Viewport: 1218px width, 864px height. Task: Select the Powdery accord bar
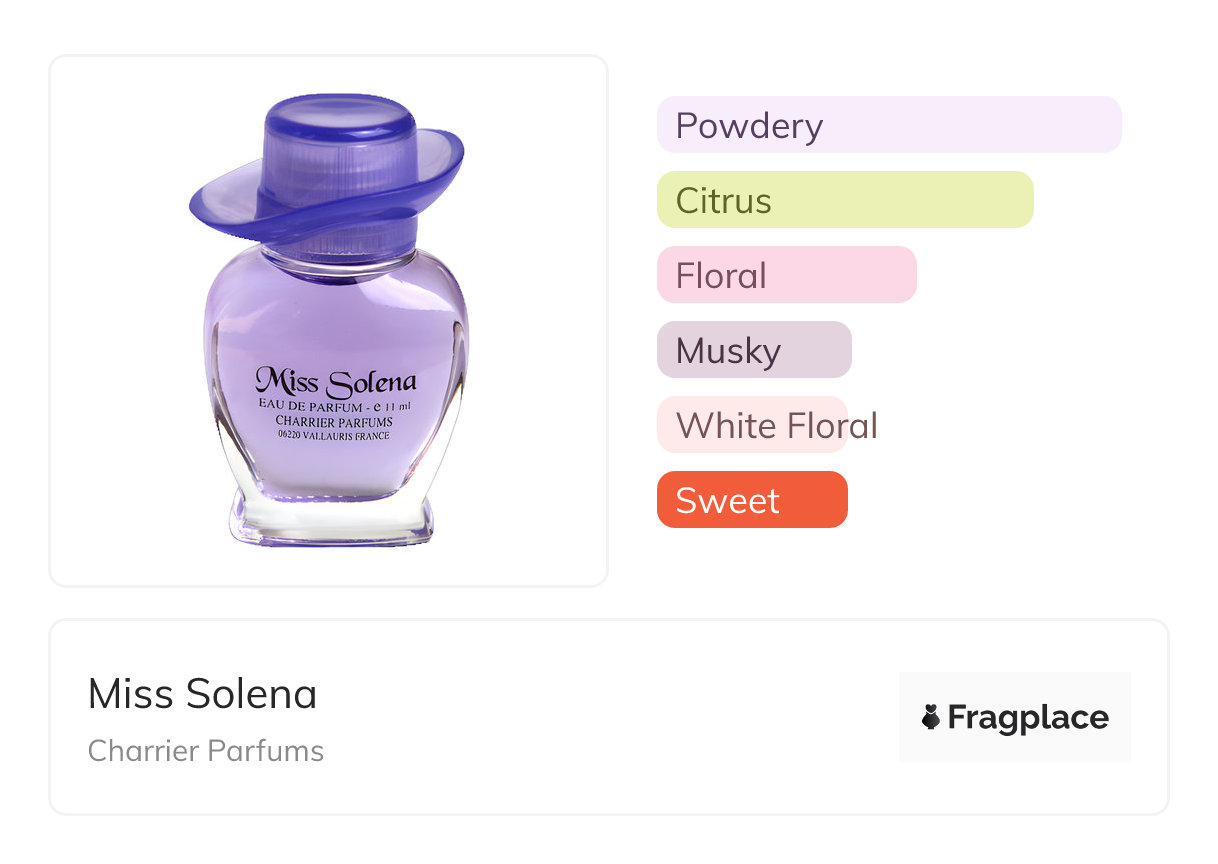pyautogui.click(x=888, y=125)
